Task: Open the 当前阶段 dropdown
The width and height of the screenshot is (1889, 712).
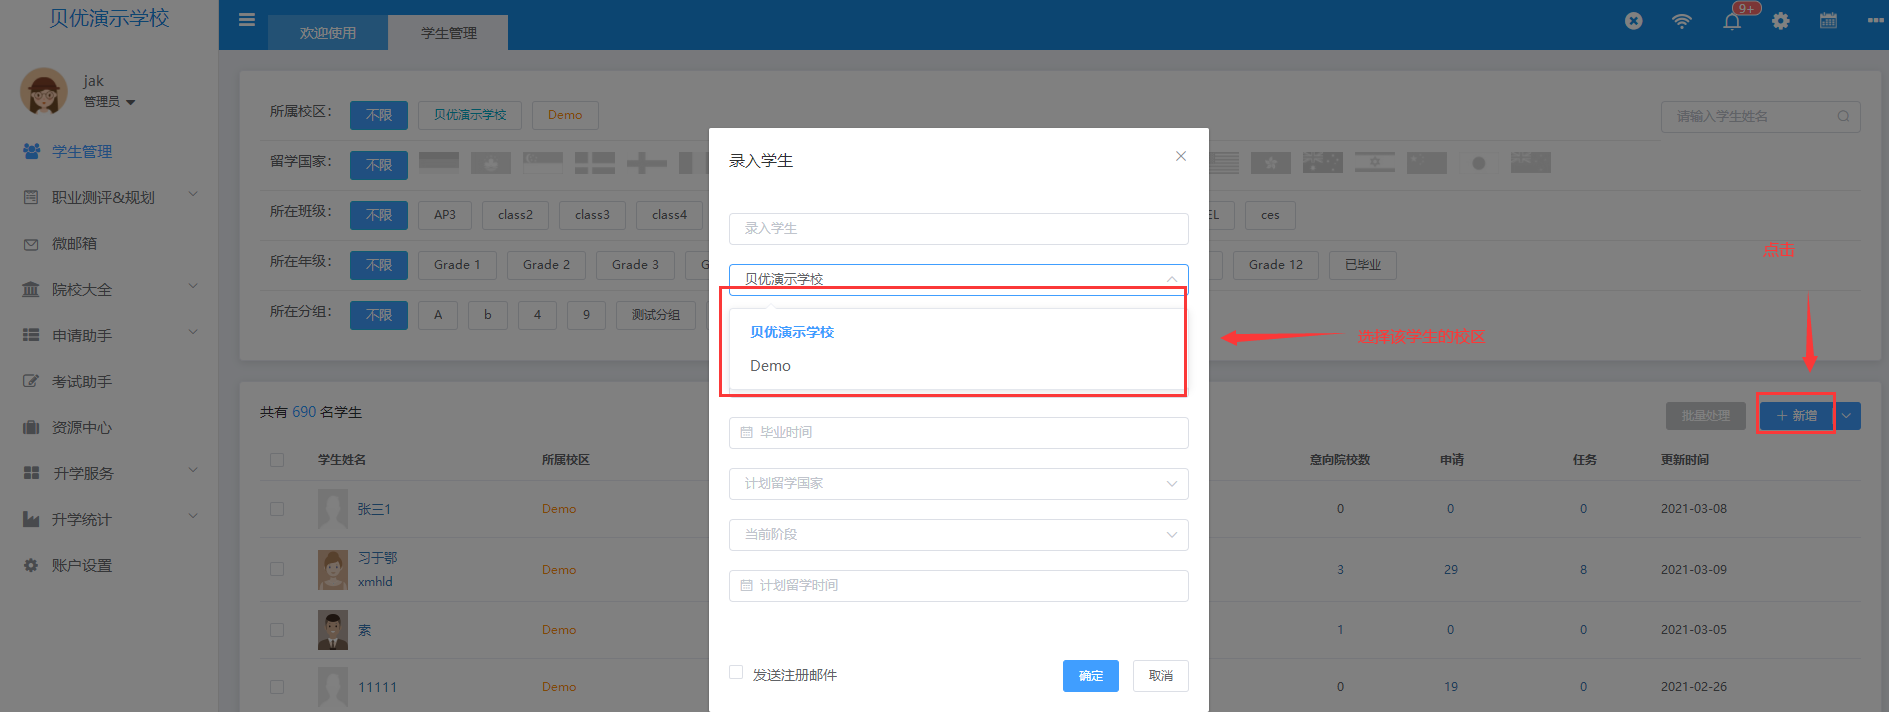Action: tap(958, 535)
